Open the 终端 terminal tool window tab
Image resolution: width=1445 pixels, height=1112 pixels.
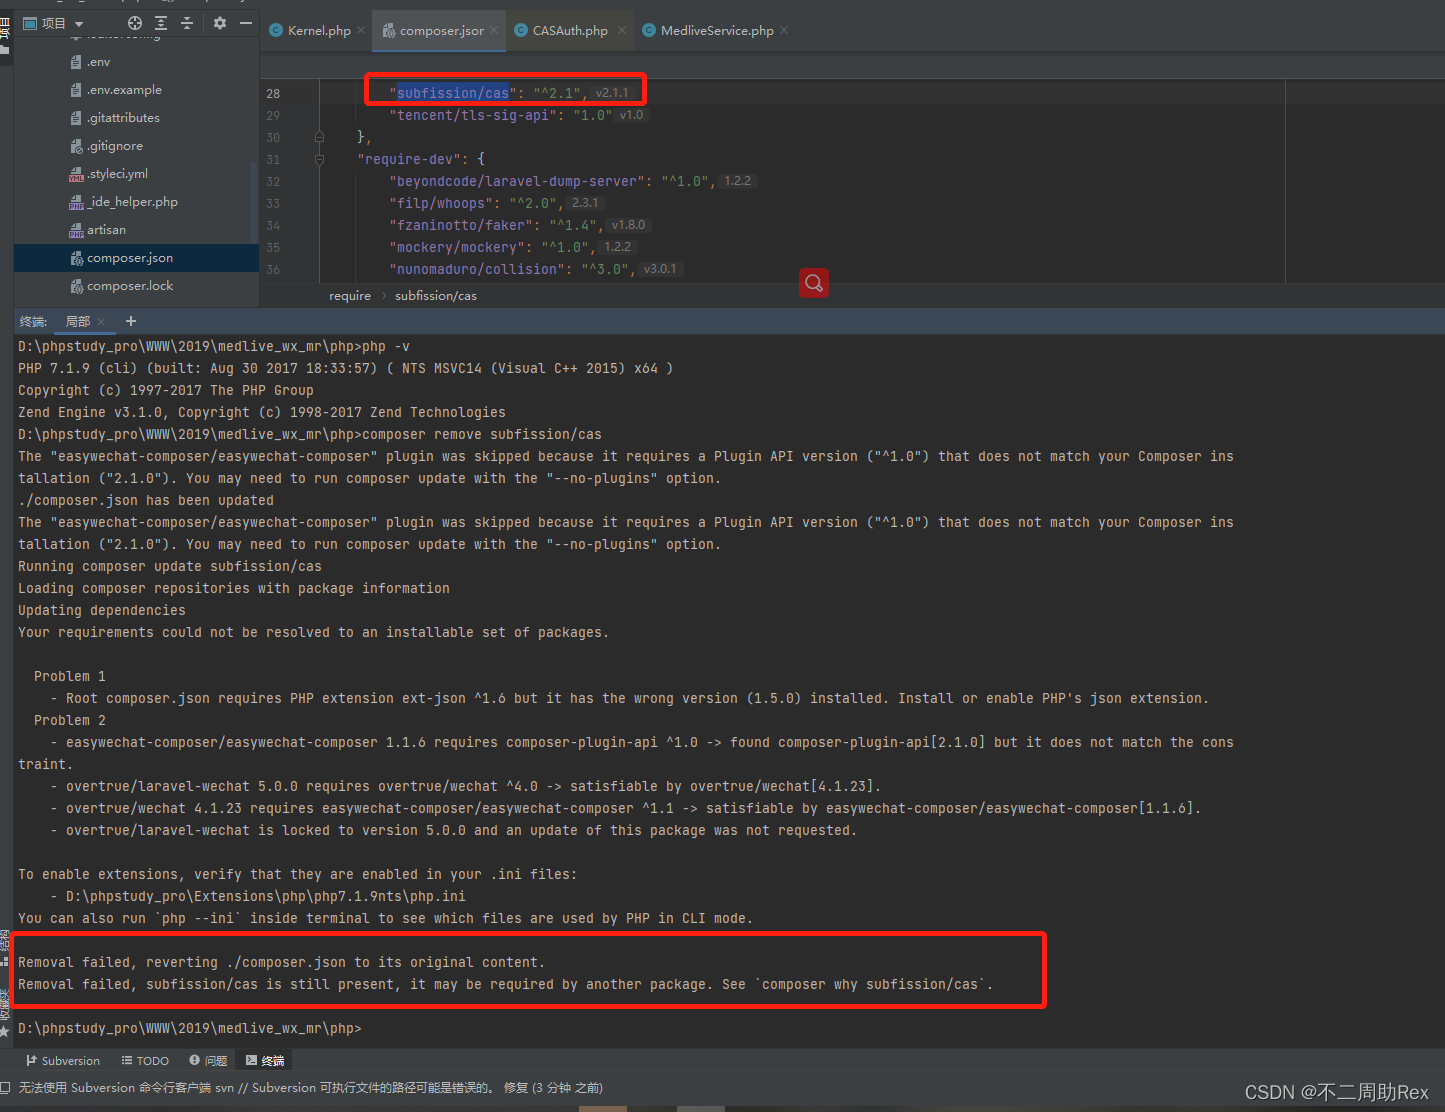tap(265, 1061)
